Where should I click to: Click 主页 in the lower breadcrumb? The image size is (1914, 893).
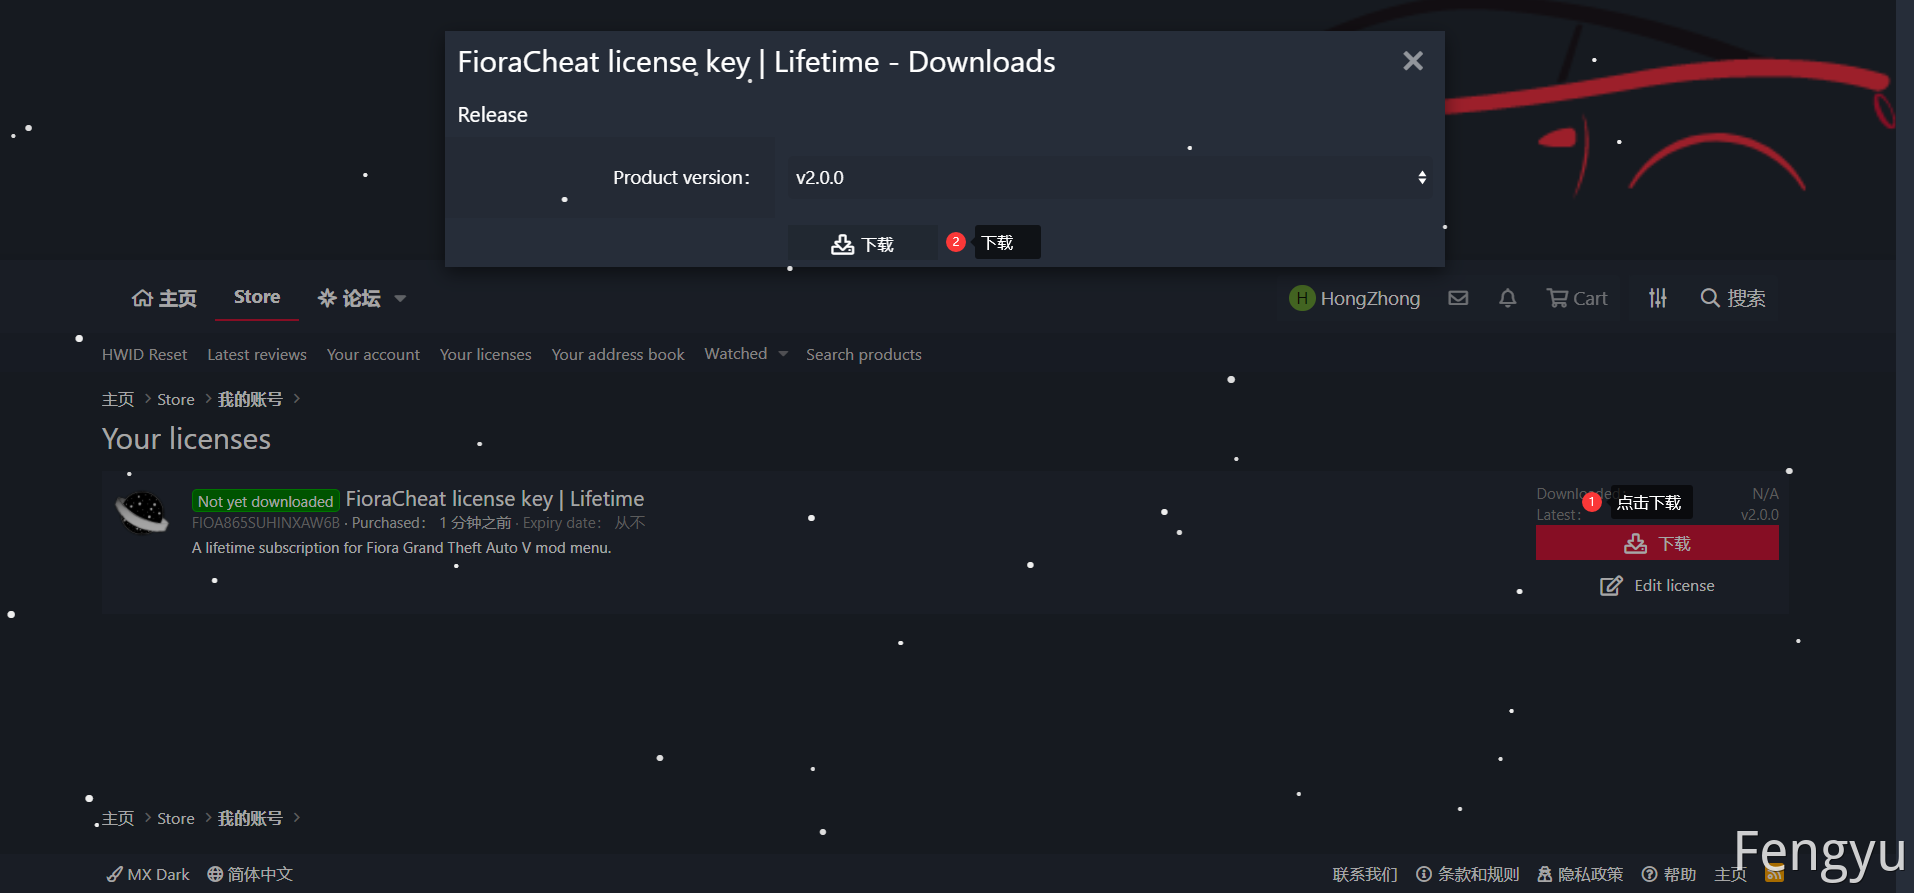[118, 818]
